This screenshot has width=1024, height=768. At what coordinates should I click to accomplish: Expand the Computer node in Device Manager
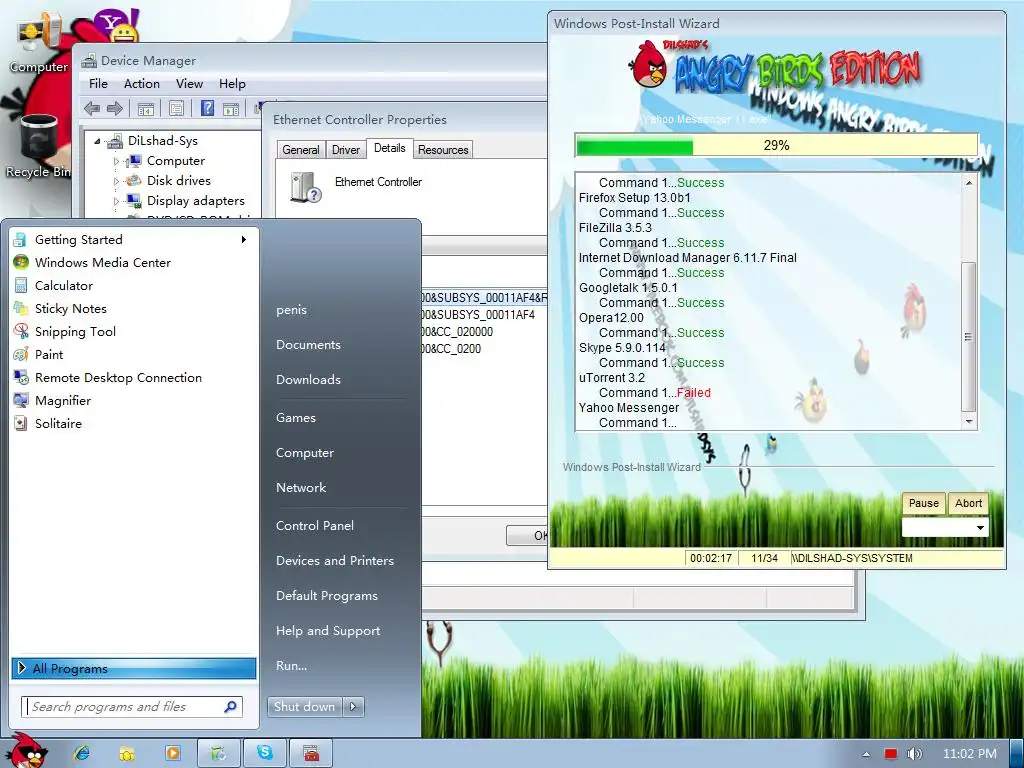coord(116,161)
